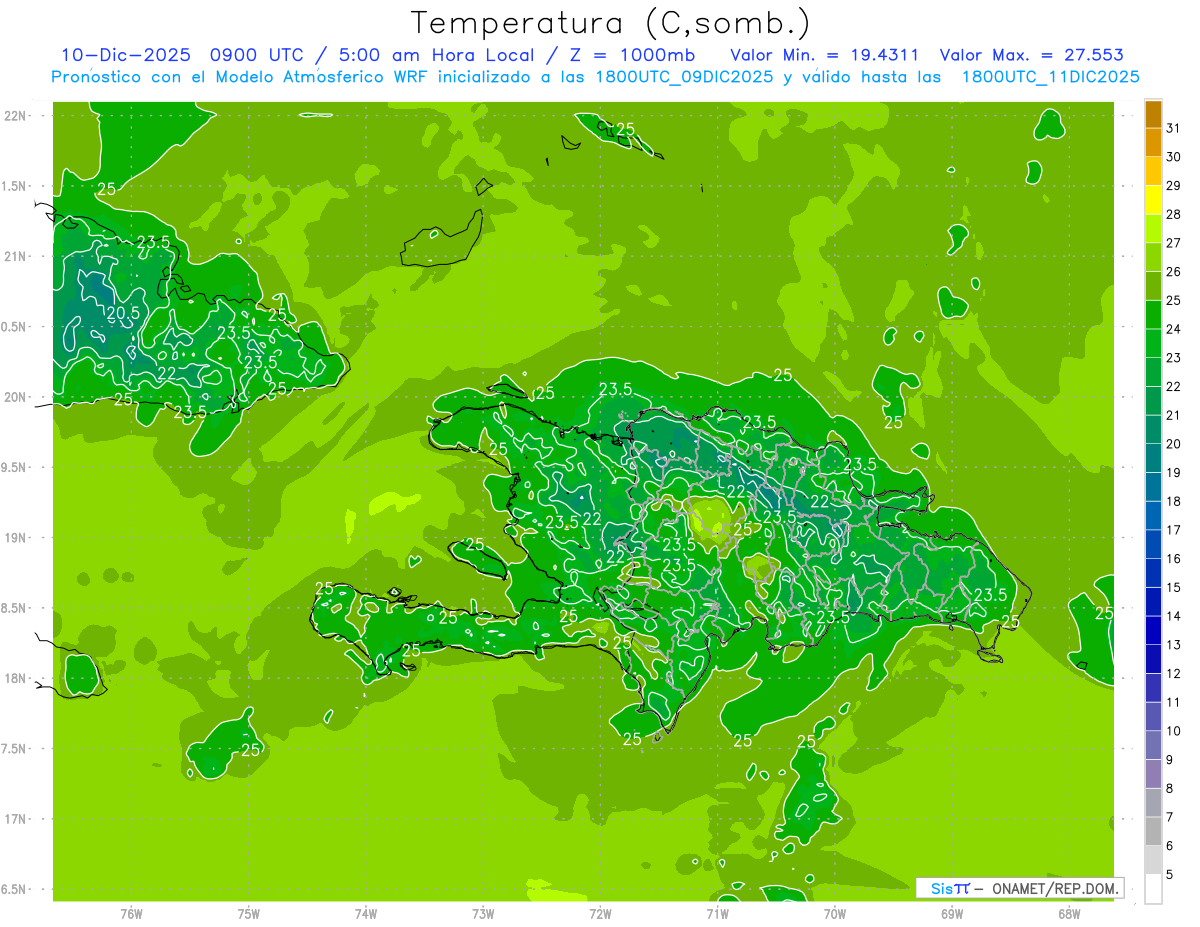1200x927 pixels.
Task: Click the '71W' longitude axis label
Action: coord(717,914)
